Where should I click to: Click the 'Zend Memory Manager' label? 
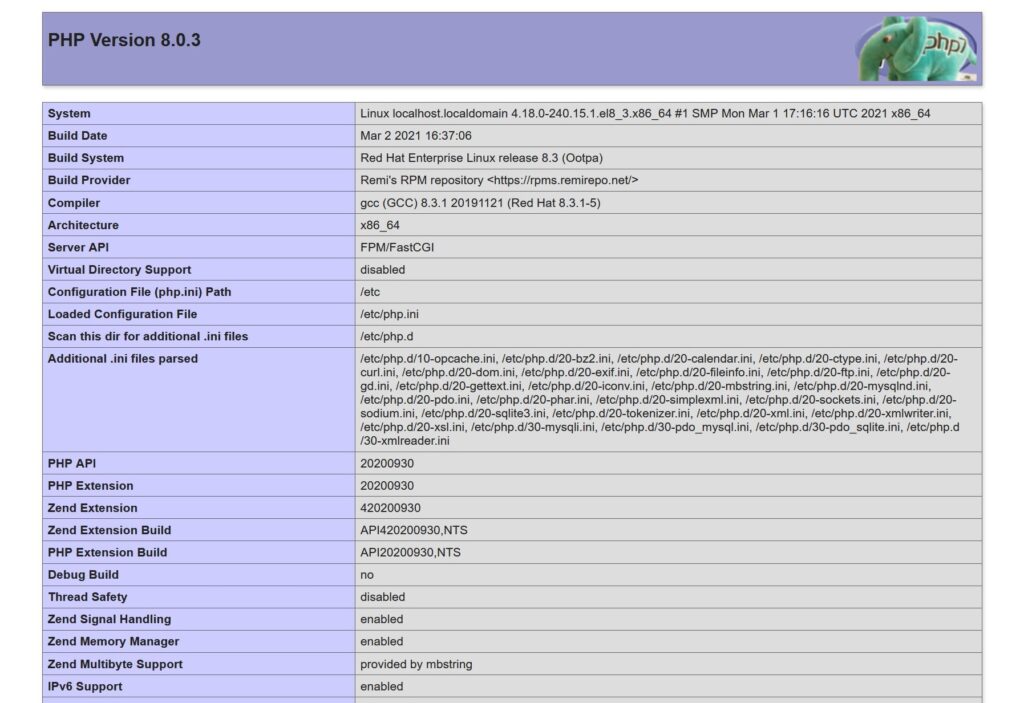tap(113, 642)
